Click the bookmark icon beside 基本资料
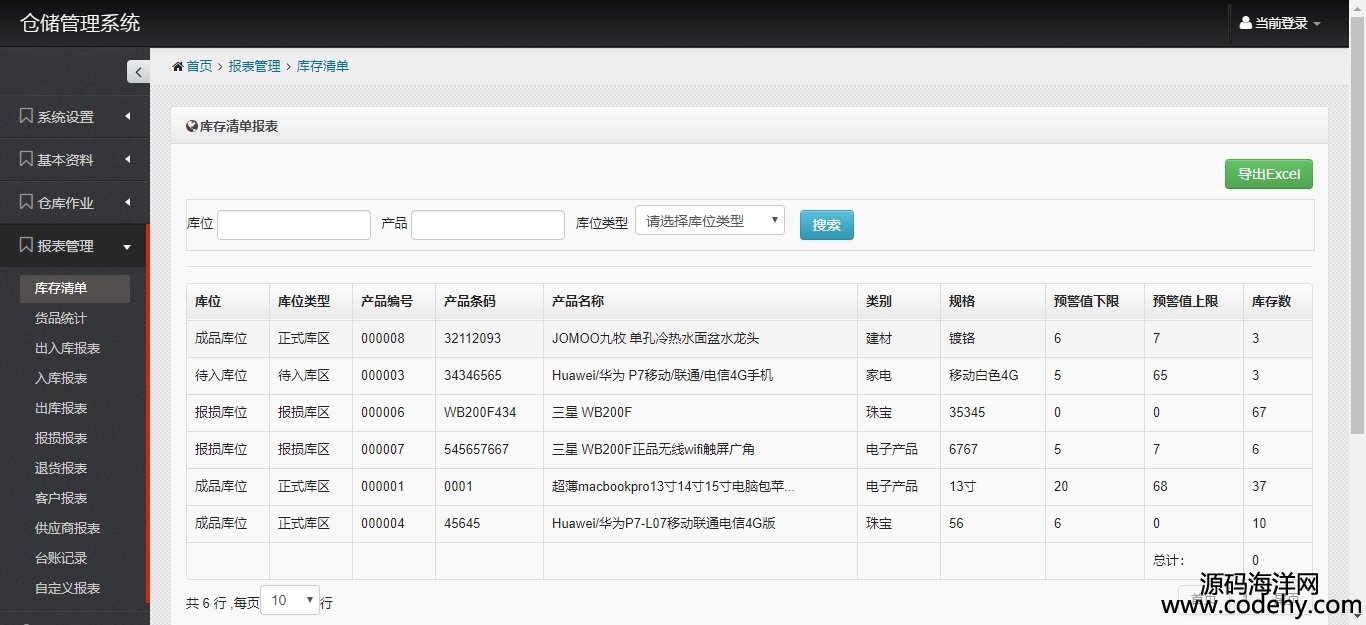 point(26,159)
